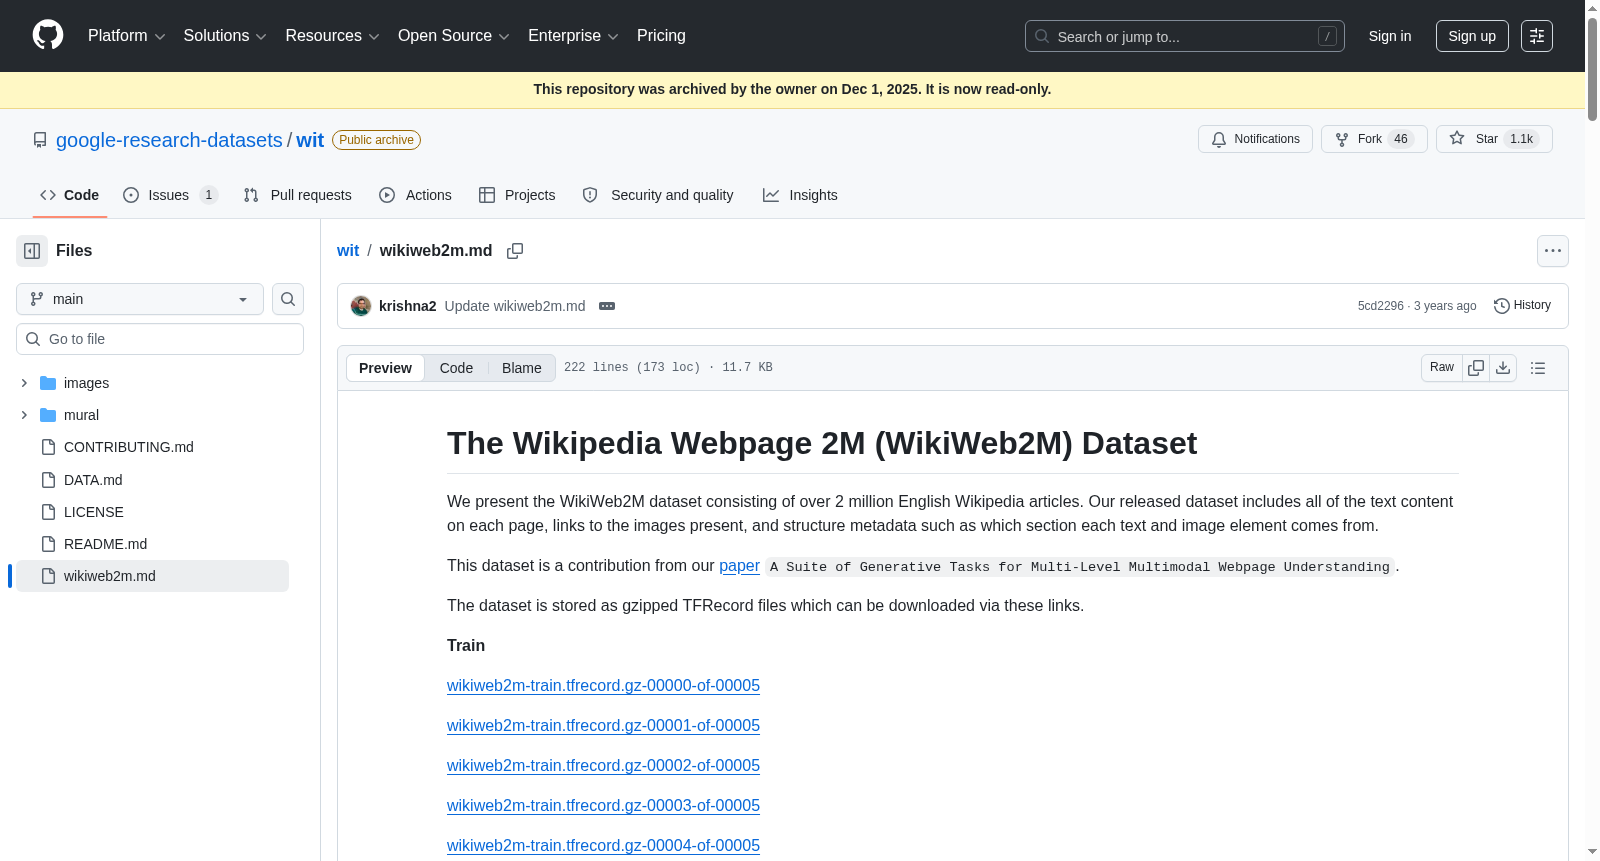
Task: Download the raw file
Action: click(1503, 368)
